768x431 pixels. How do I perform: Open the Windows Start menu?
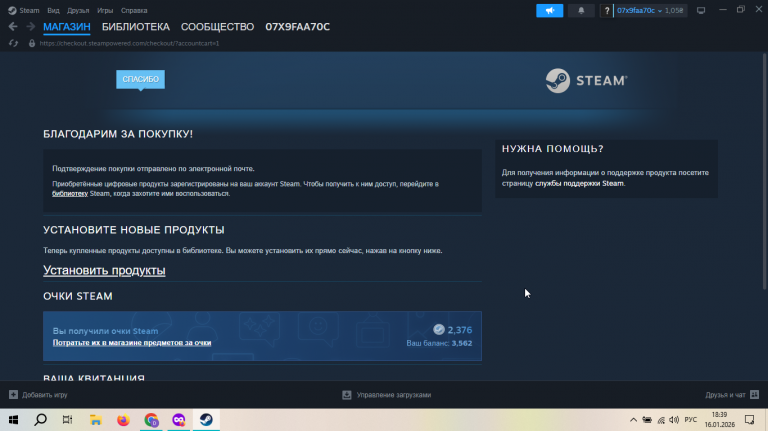pyautogui.click(x=13, y=420)
